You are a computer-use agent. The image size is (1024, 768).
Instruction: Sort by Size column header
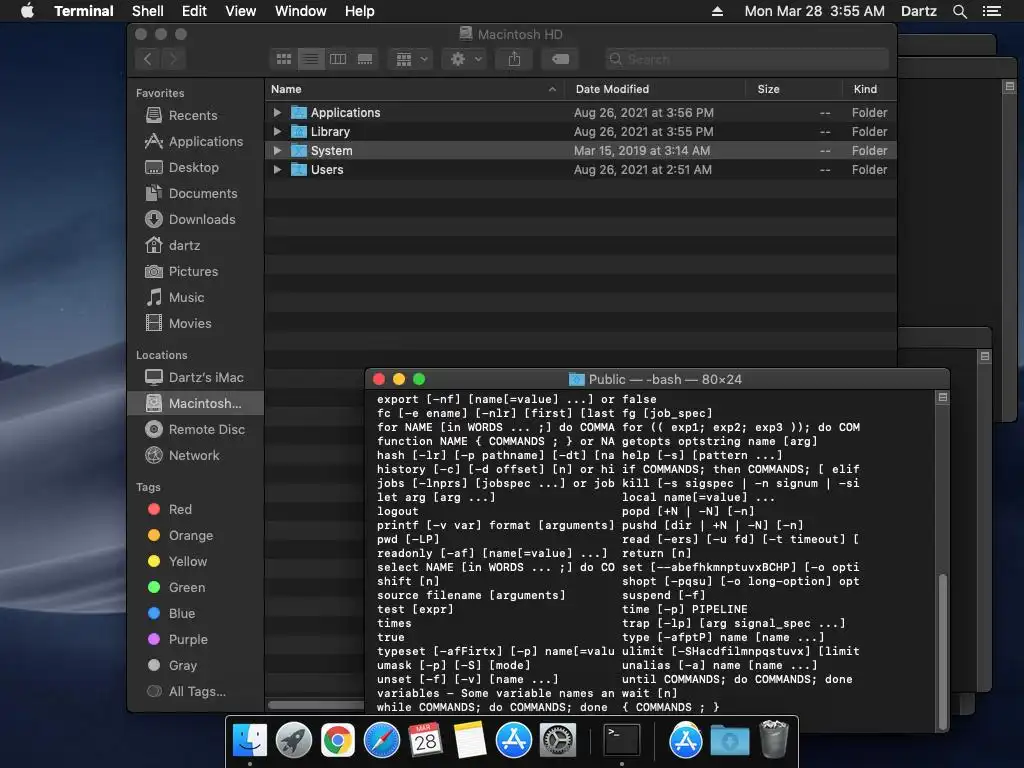793,89
